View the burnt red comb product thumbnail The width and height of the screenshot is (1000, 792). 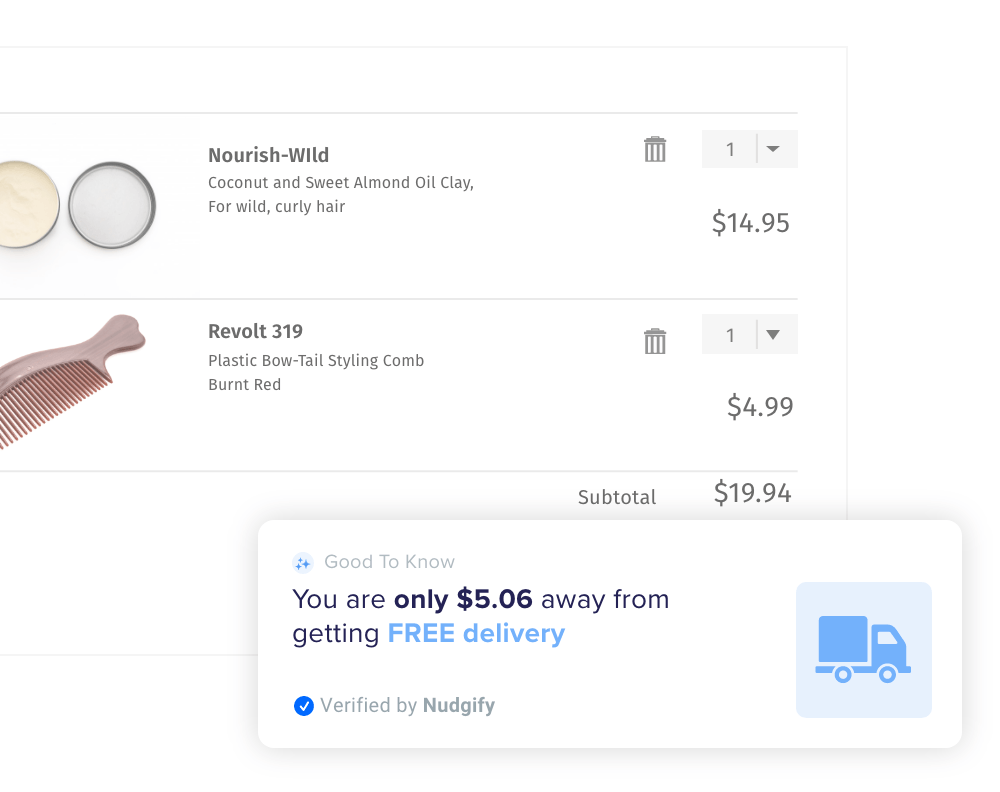(71, 381)
